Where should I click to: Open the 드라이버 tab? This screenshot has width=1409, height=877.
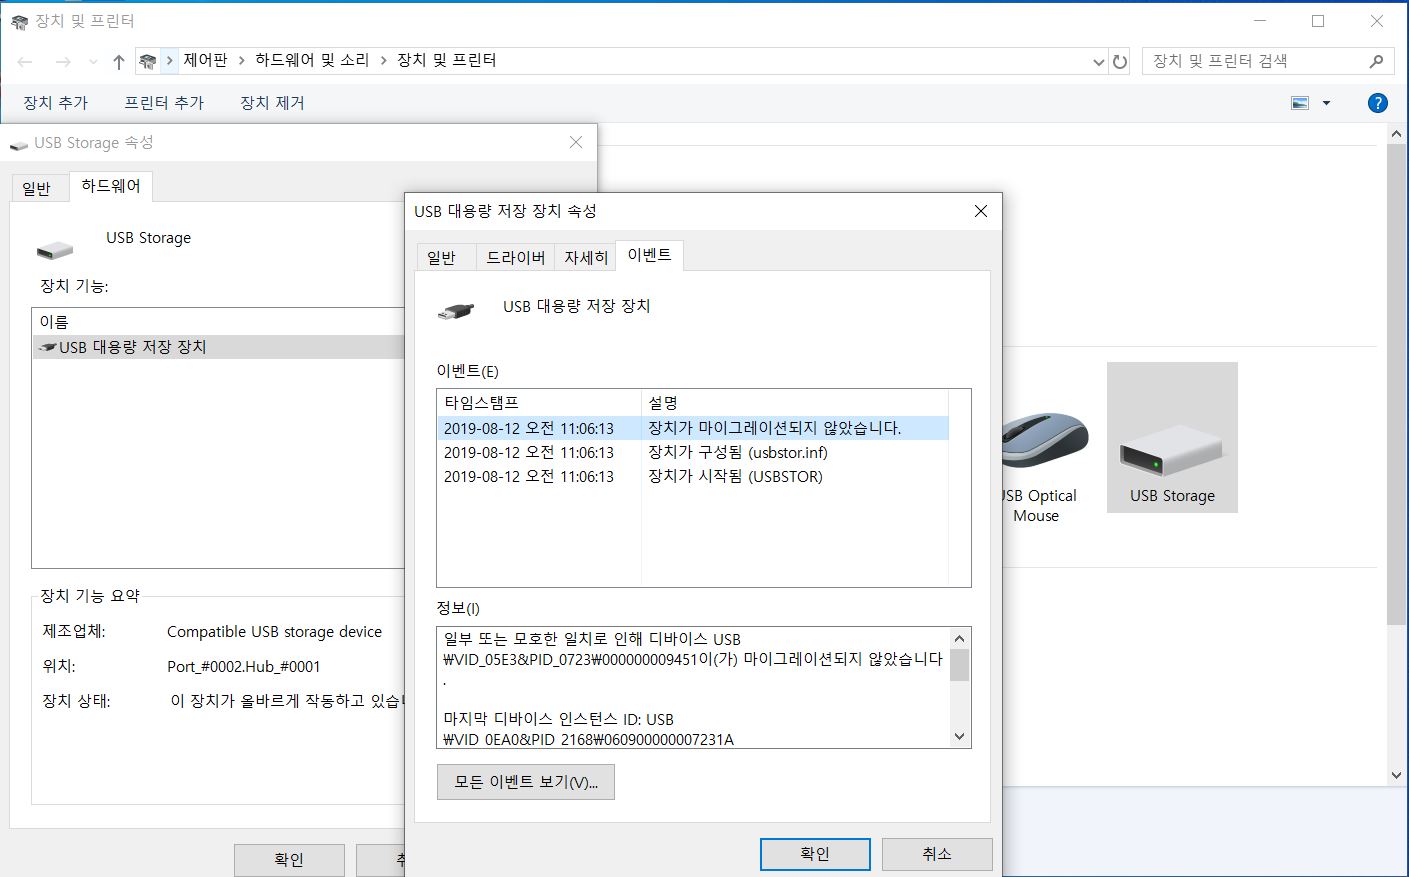(x=515, y=258)
